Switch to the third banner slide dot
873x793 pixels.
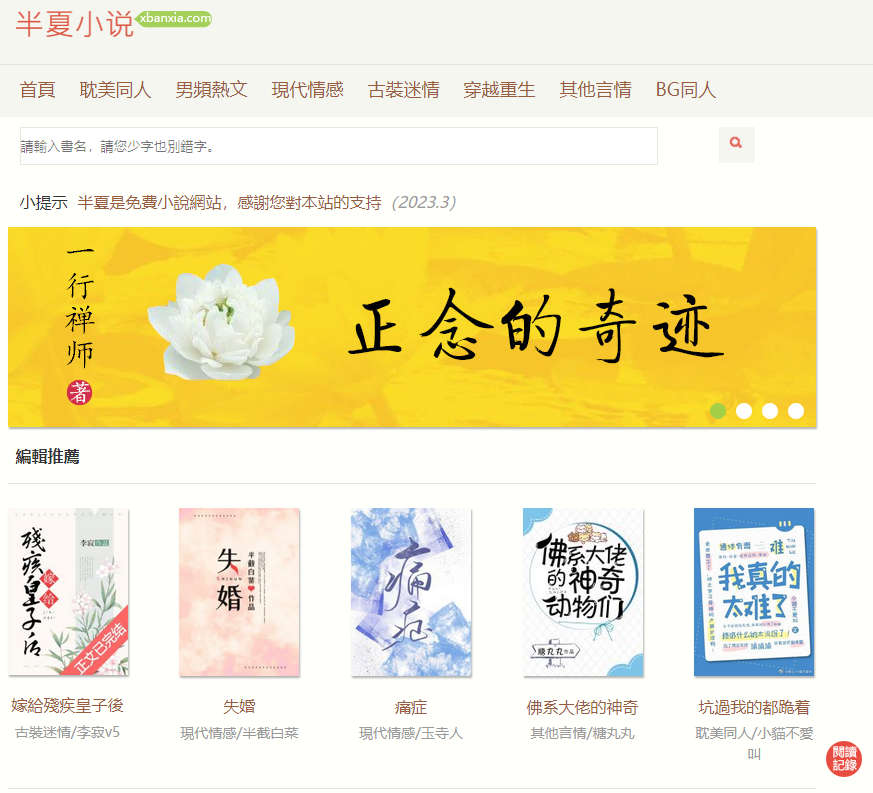770,411
